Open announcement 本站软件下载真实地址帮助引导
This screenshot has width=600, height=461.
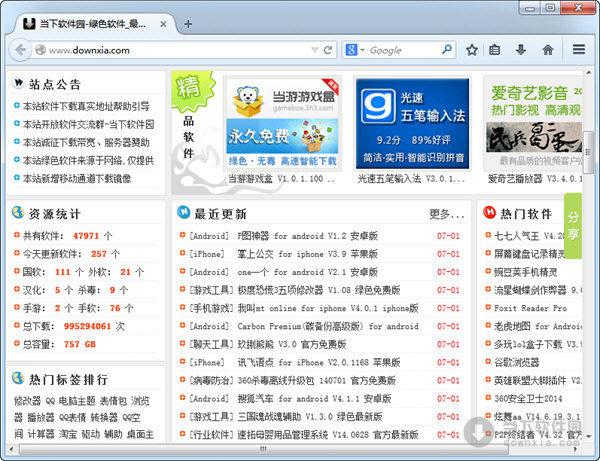pos(86,106)
